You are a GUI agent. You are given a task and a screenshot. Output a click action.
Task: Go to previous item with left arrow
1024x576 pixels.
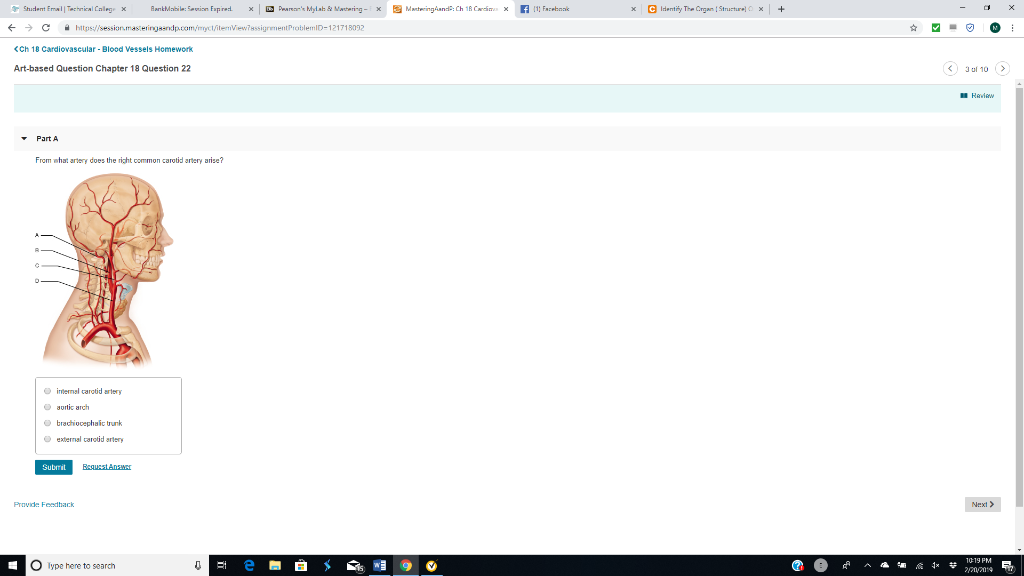pyautogui.click(x=950, y=69)
